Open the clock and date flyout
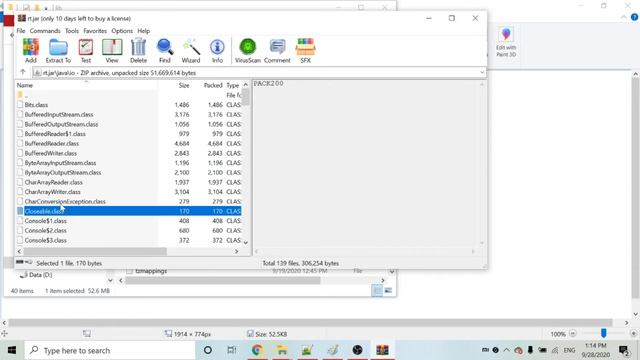This screenshot has width=640, height=360. pos(596,350)
